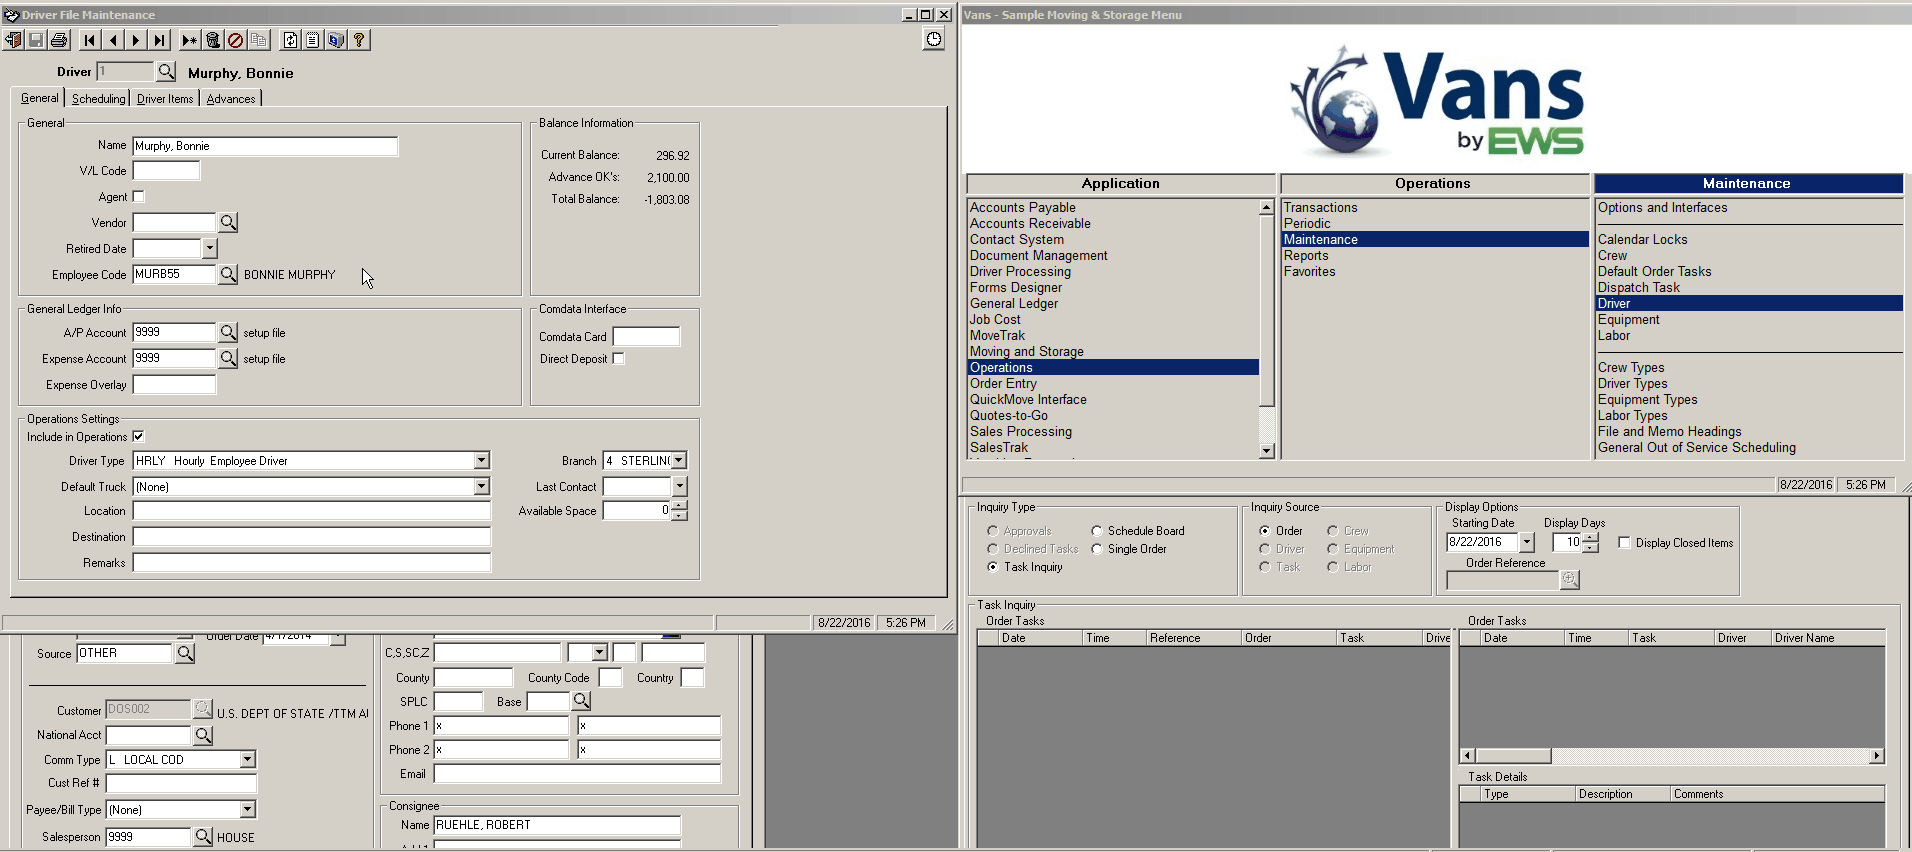The height and width of the screenshot is (852, 1912).
Task: Click scroll-down arrow of Application list
Action: tap(1267, 451)
